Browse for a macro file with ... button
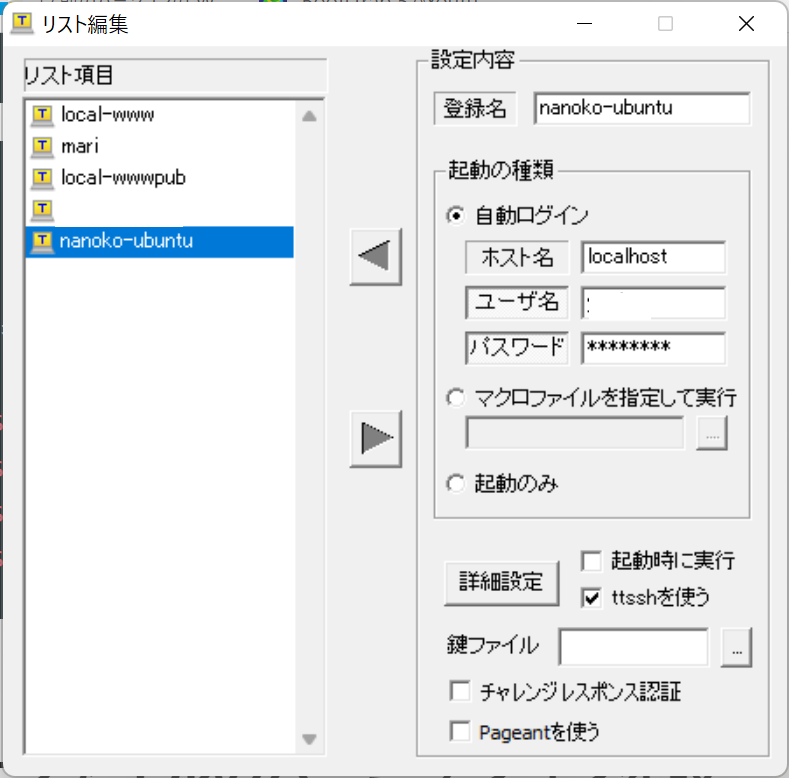 tap(712, 433)
